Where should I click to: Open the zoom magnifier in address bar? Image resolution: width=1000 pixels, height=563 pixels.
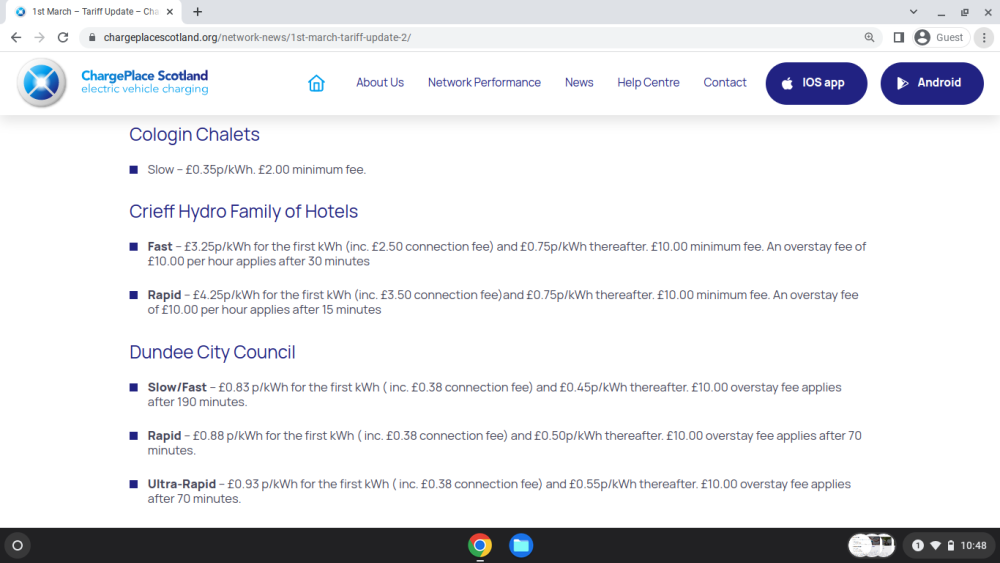pyautogui.click(x=869, y=38)
